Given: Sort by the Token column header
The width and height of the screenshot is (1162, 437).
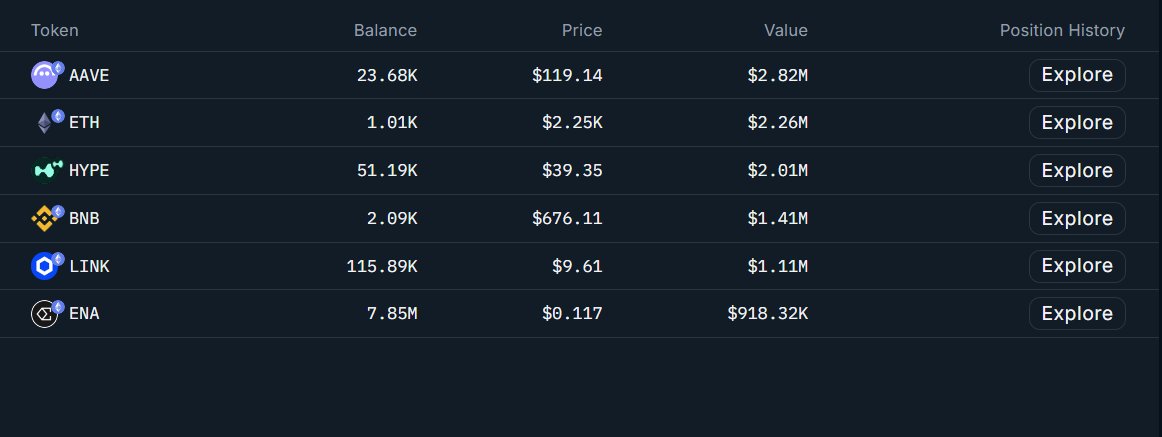Looking at the screenshot, I should tap(55, 30).
